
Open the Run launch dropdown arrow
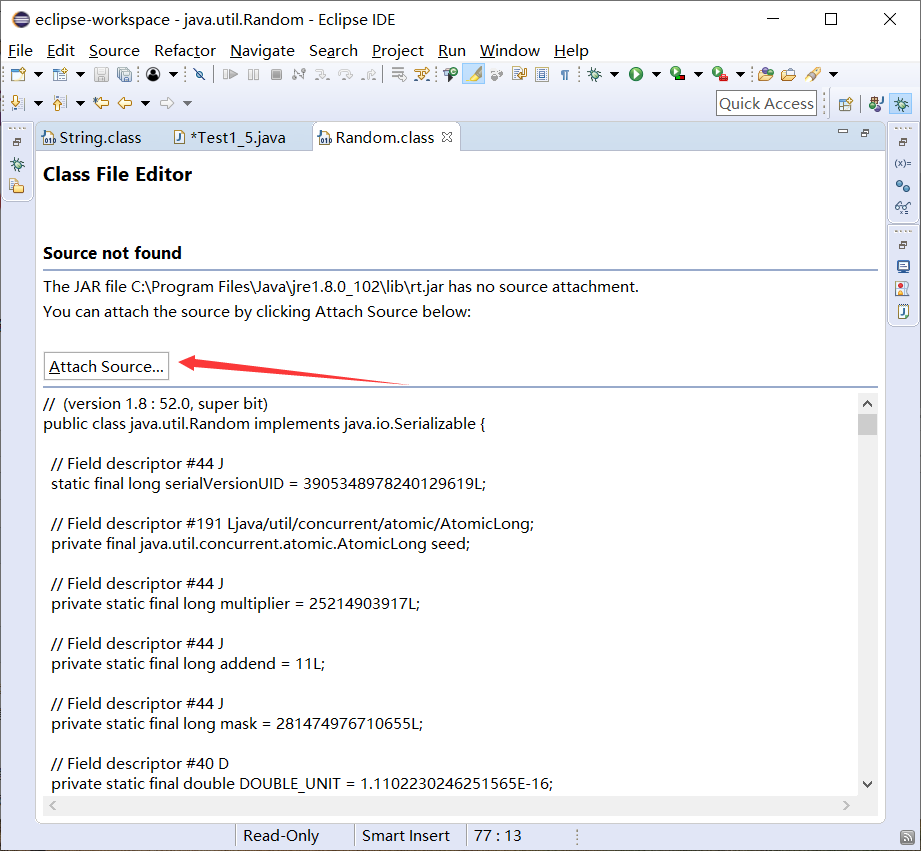[x=657, y=75]
